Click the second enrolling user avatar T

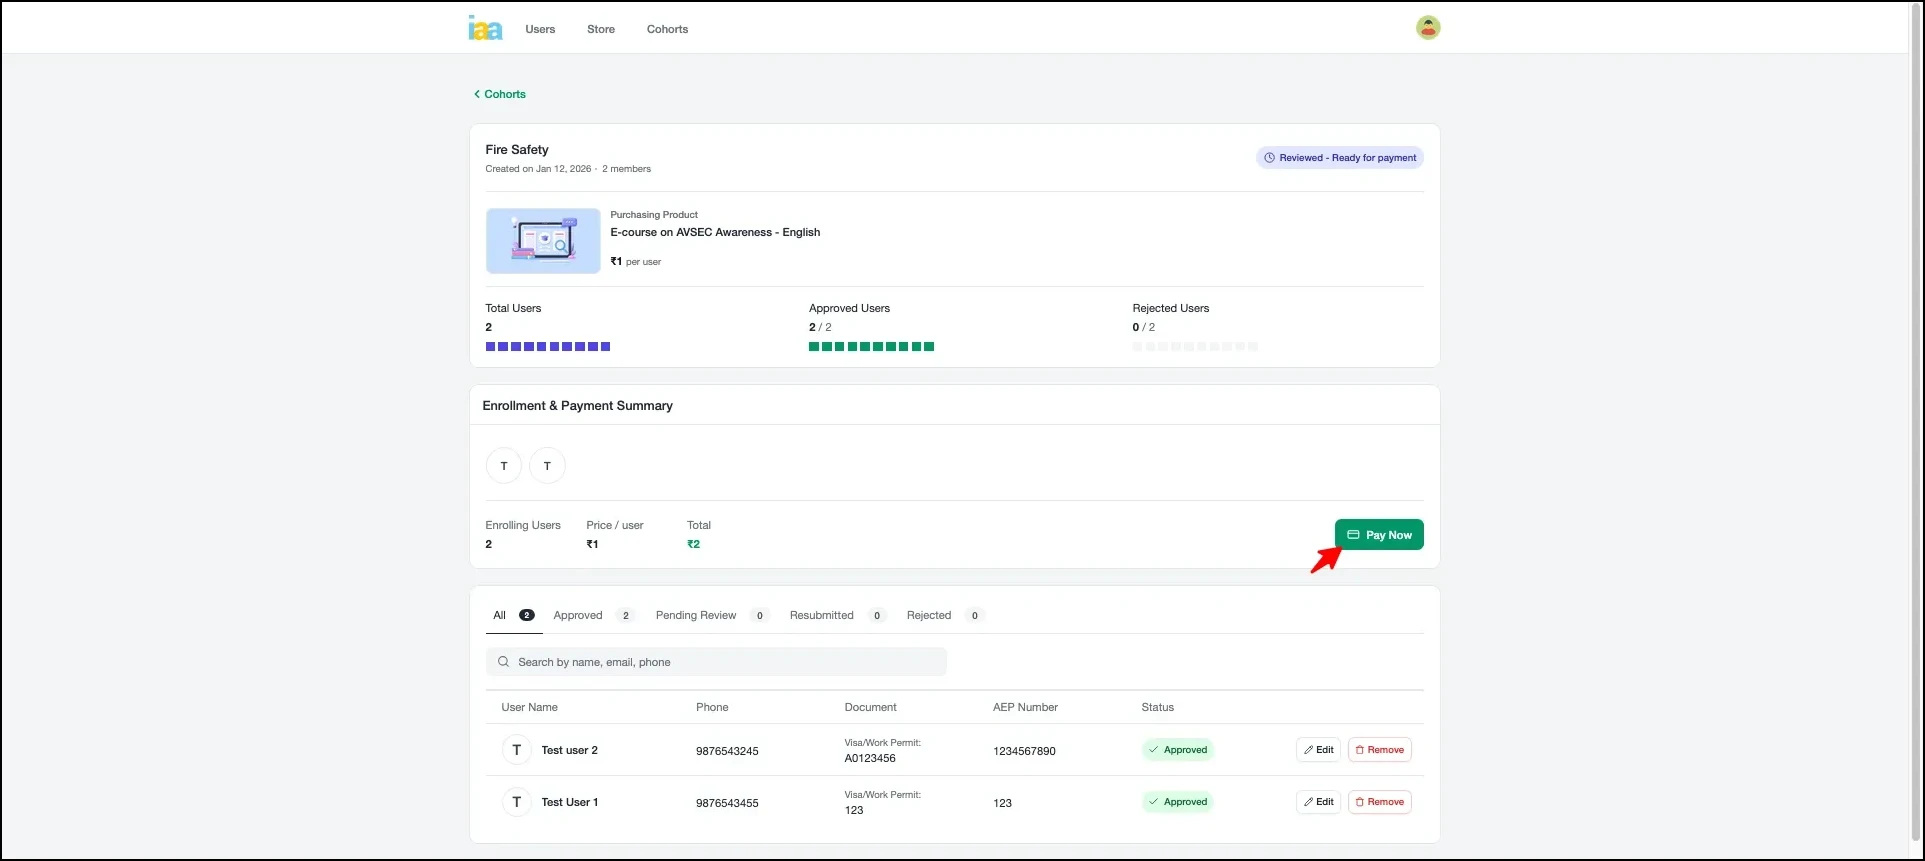click(547, 466)
